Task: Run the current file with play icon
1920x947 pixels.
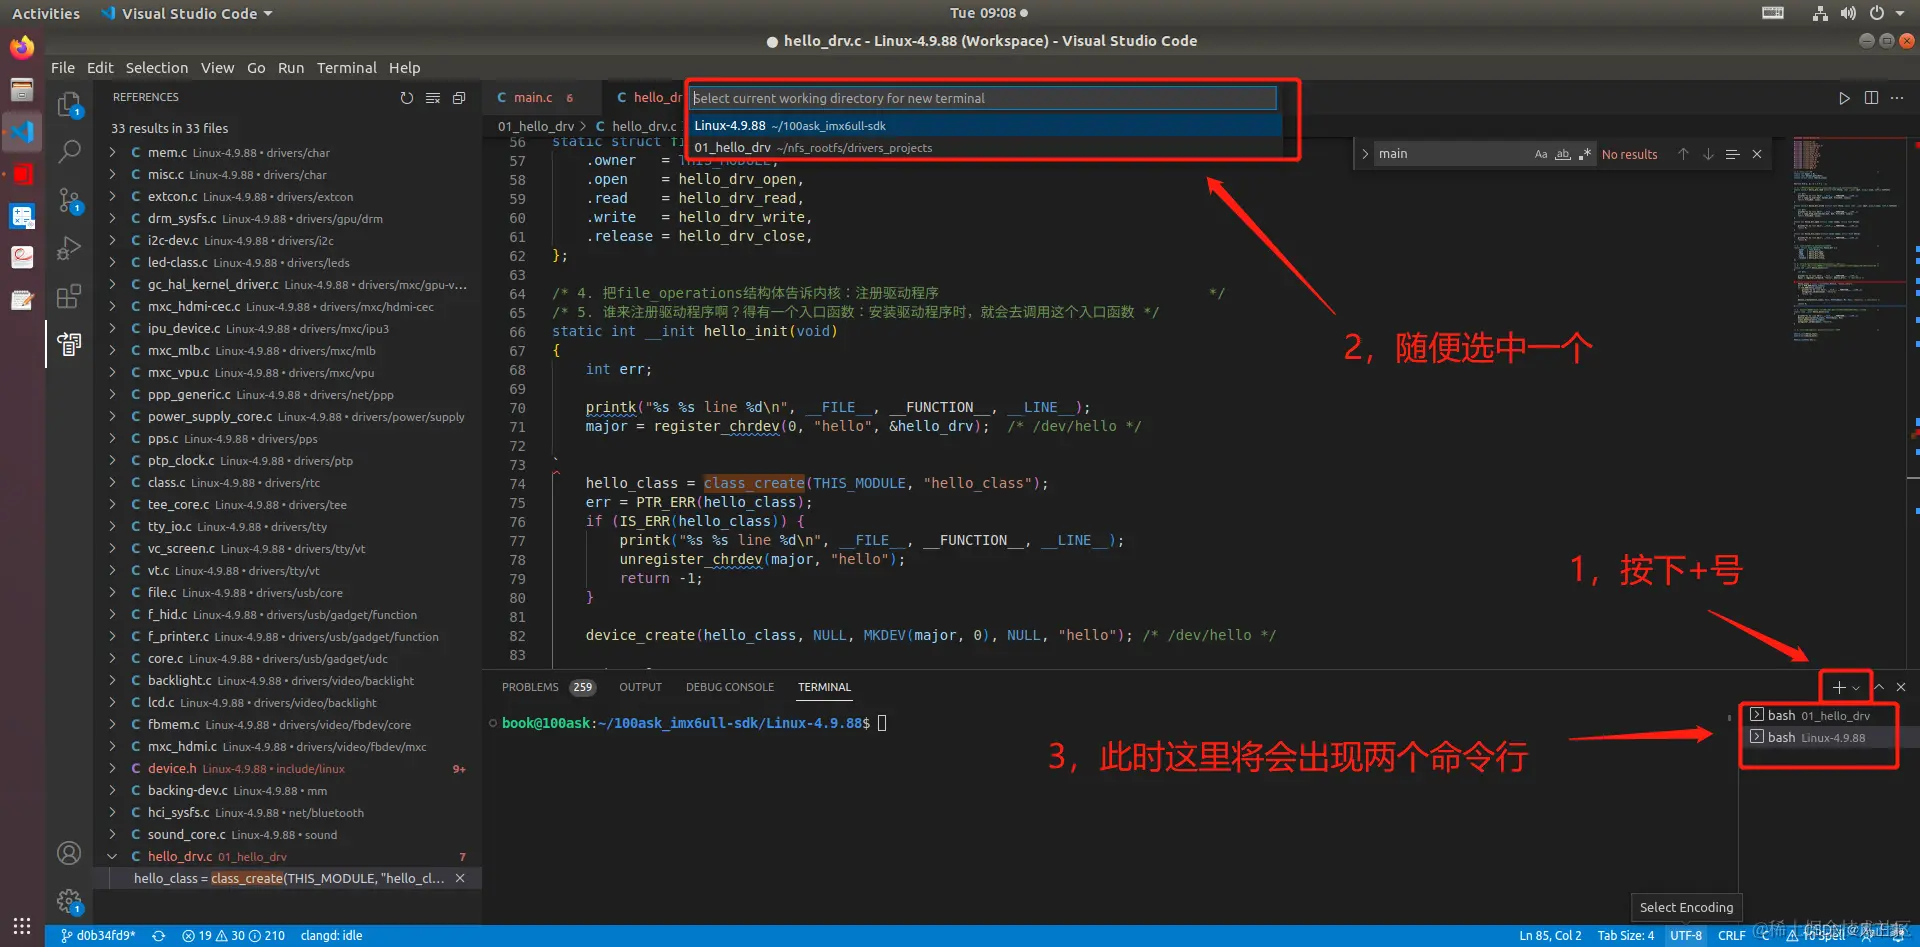Action: [1844, 98]
